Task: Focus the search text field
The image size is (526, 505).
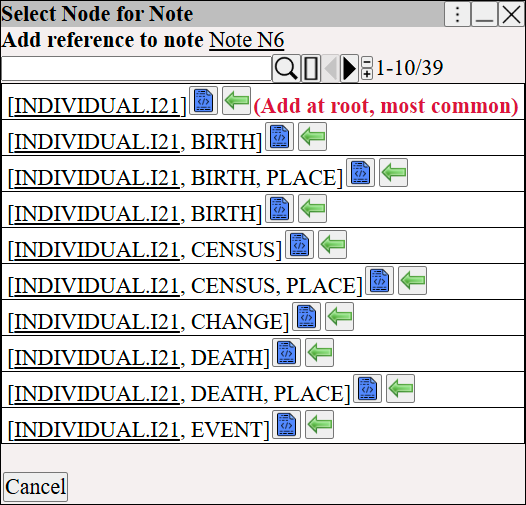Action: point(136,69)
